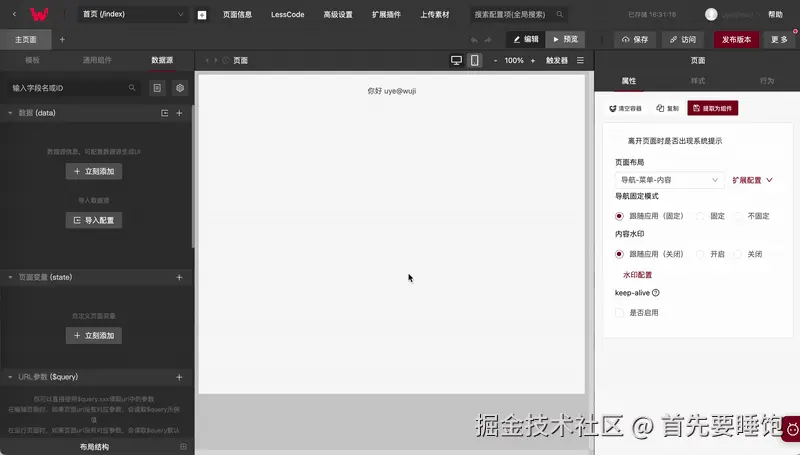Switch to the 行为 tab
The image size is (800, 455).
pos(767,81)
